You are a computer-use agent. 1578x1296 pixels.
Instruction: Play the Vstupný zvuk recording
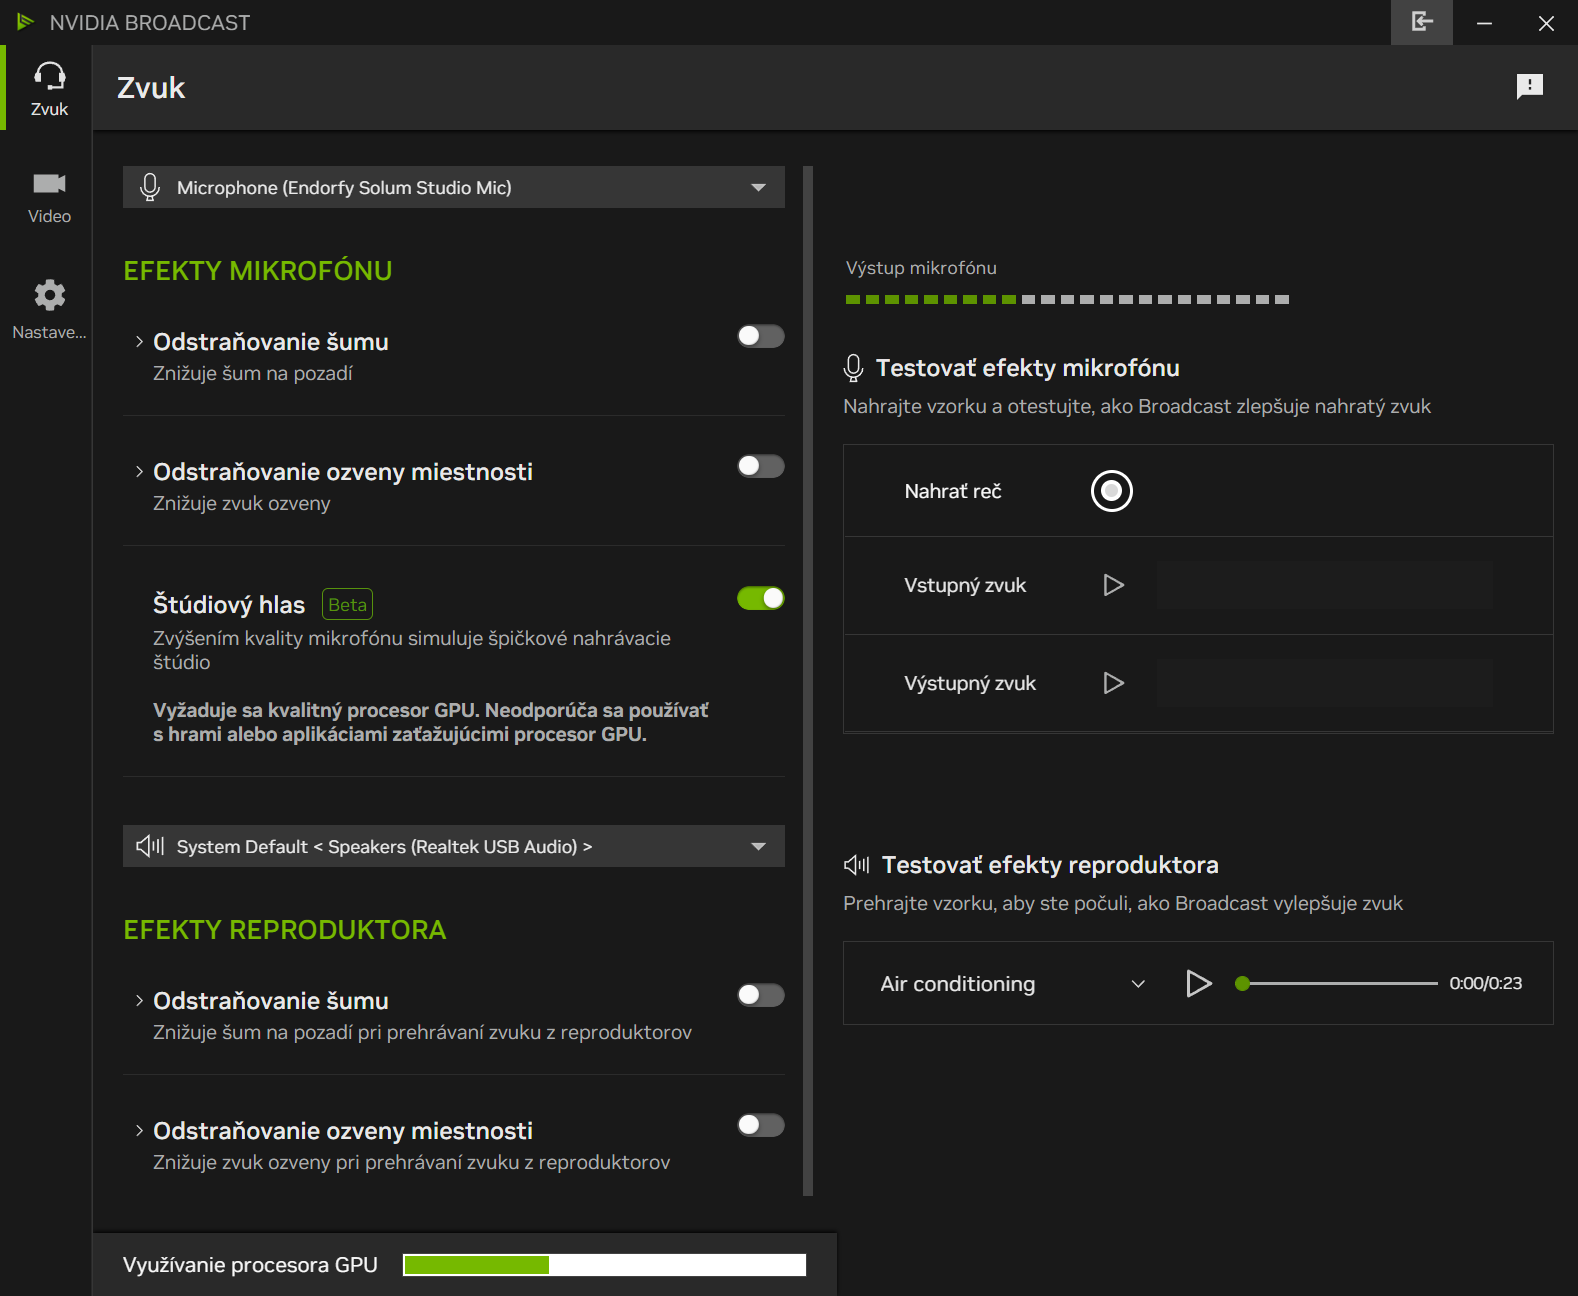pyautogui.click(x=1113, y=585)
